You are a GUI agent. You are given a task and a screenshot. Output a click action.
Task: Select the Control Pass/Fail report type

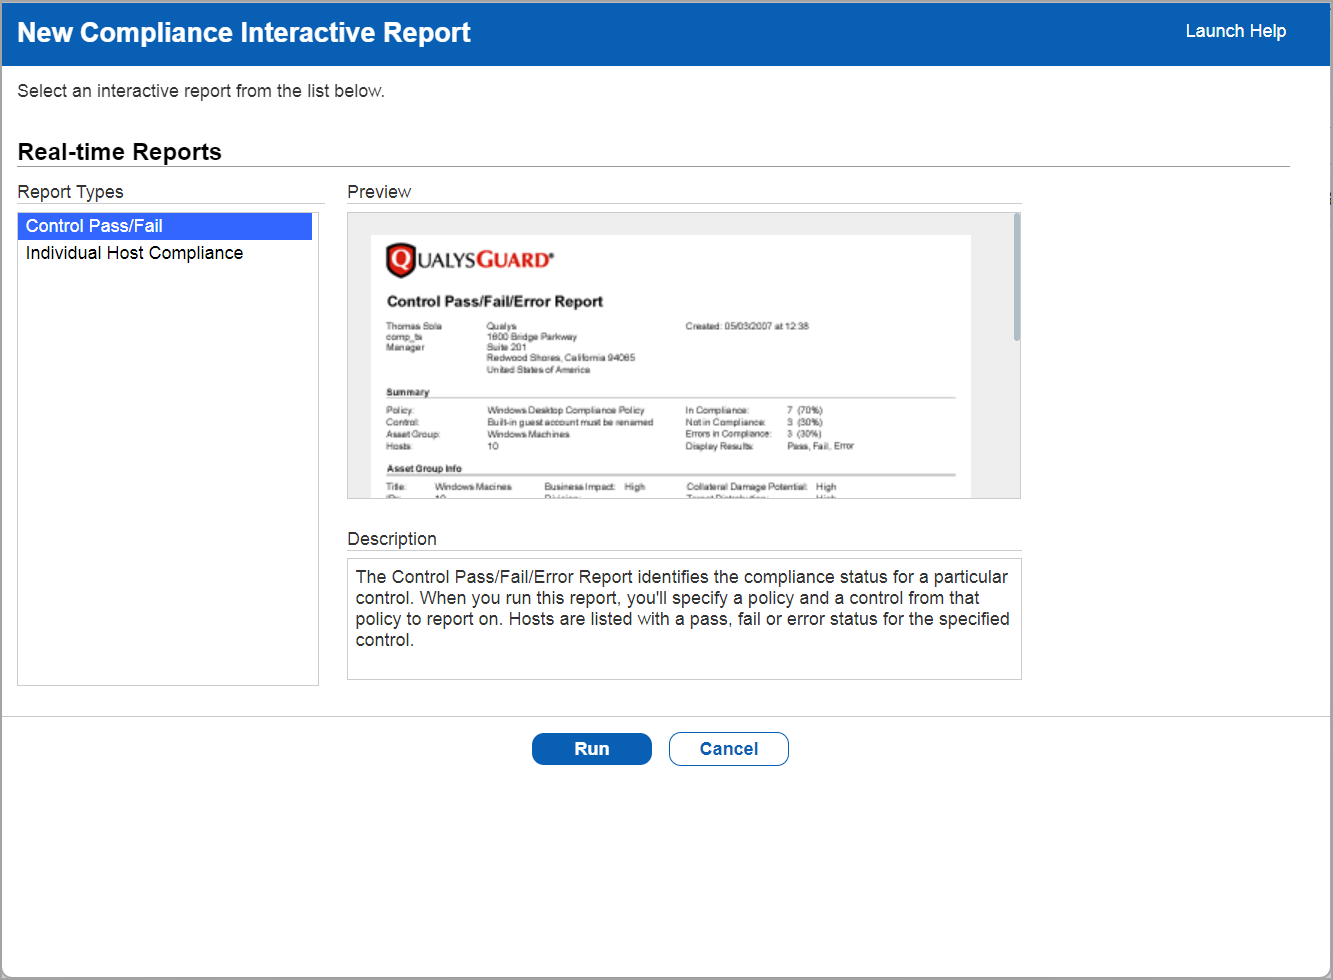pos(94,226)
